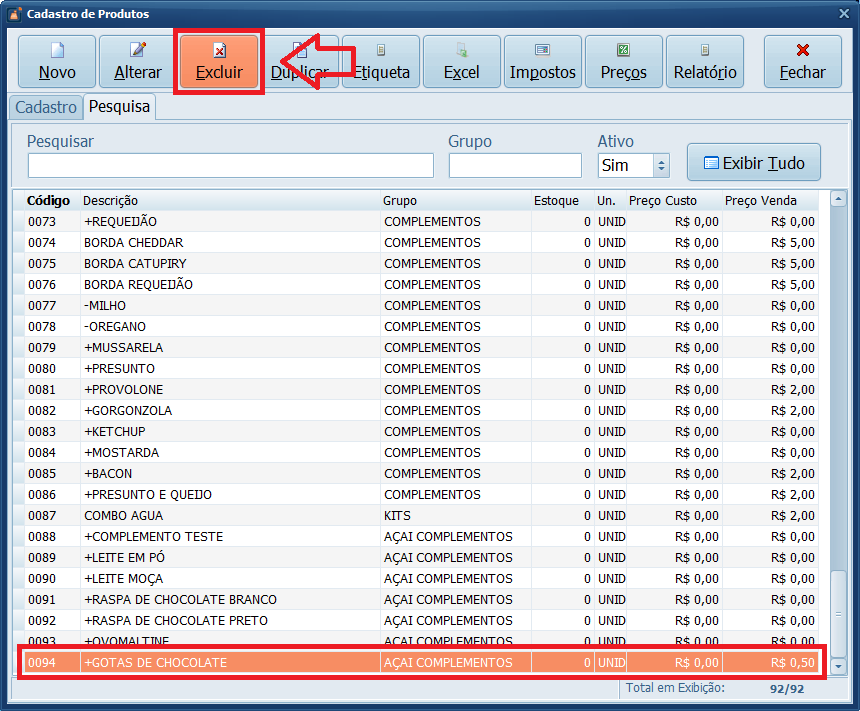Open Alterar to edit the product

138,61
